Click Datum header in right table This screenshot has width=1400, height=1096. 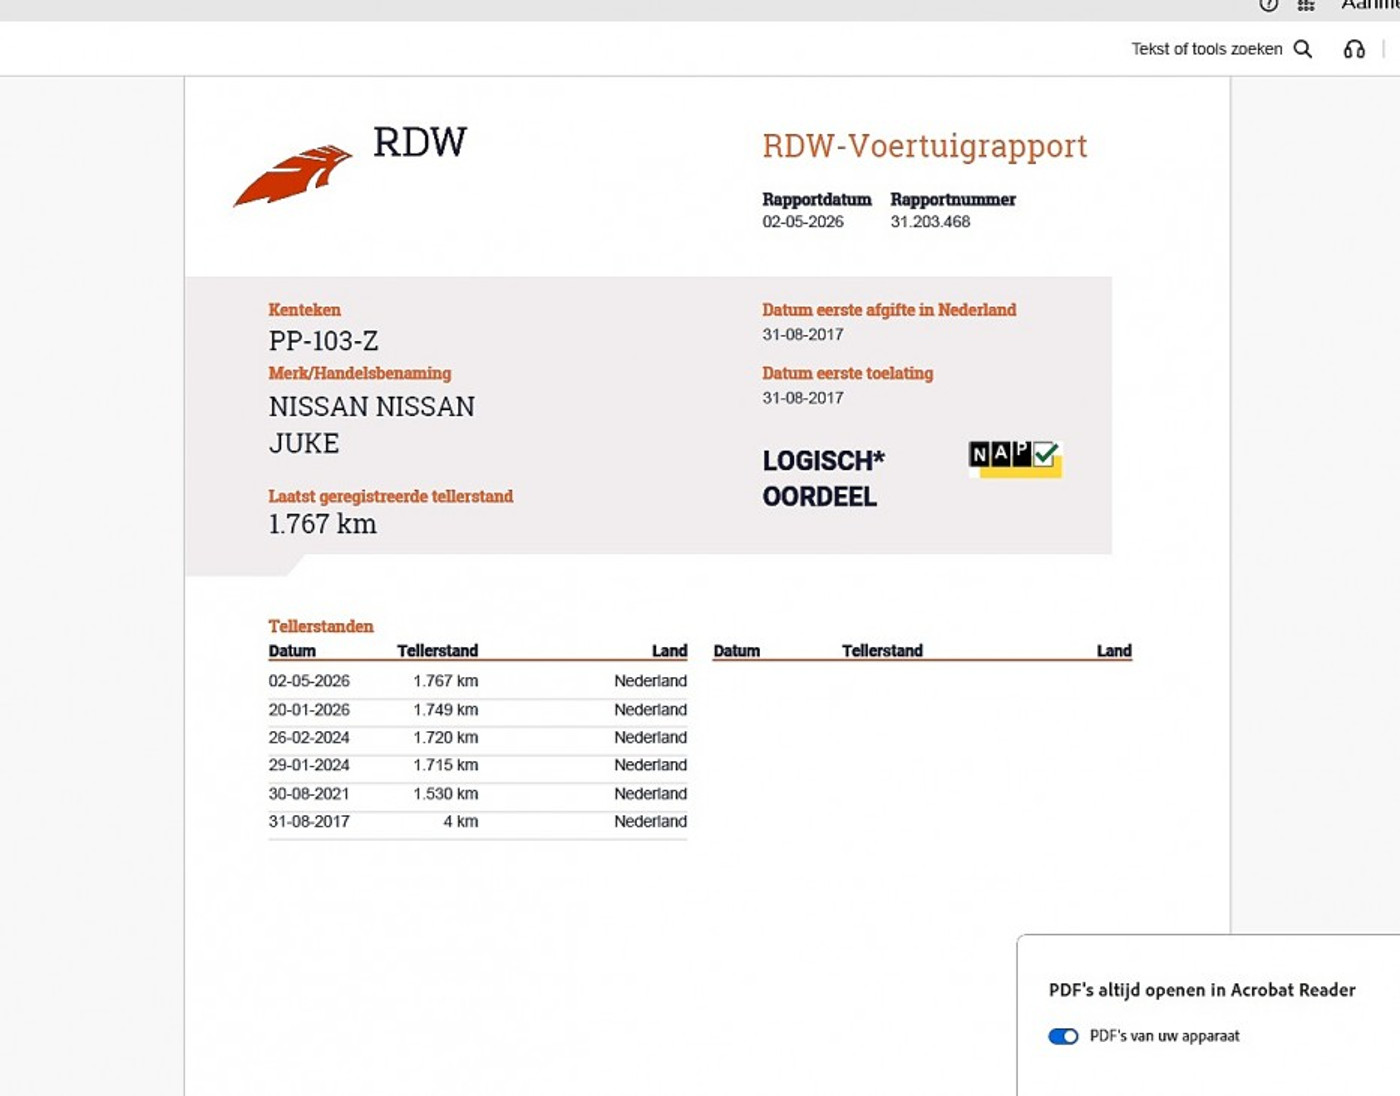(736, 651)
